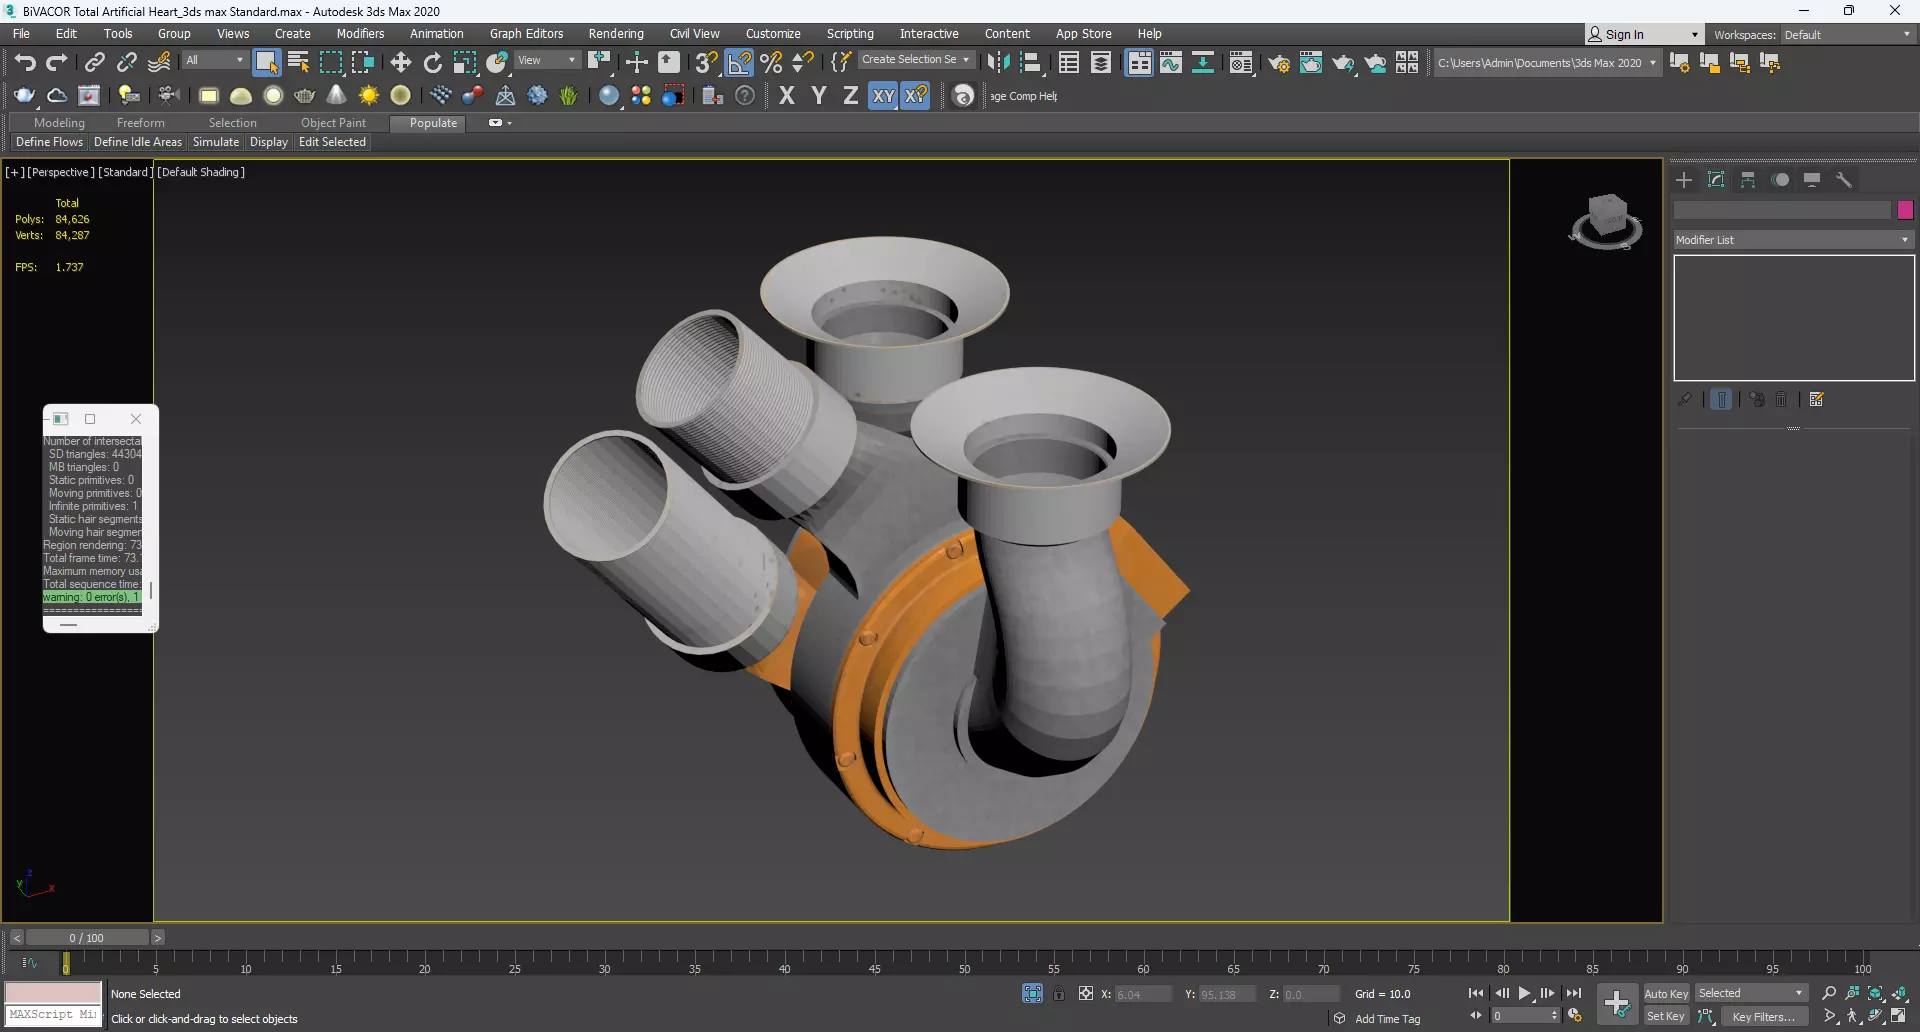Image resolution: width=1920 pixels, height=1032 pixels.
Task: Open the Sign In dropdown
Action: tap(1644, 34)
